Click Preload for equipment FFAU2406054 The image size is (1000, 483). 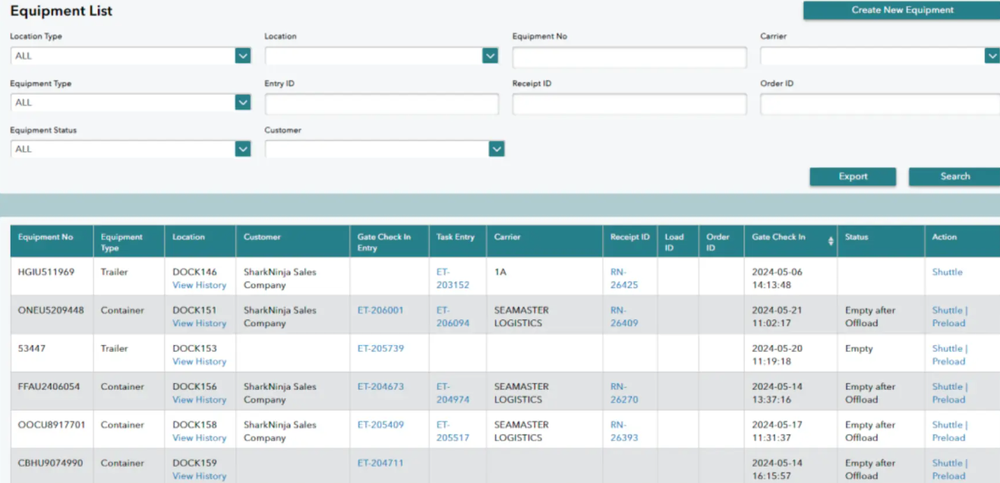pos(948,400)
